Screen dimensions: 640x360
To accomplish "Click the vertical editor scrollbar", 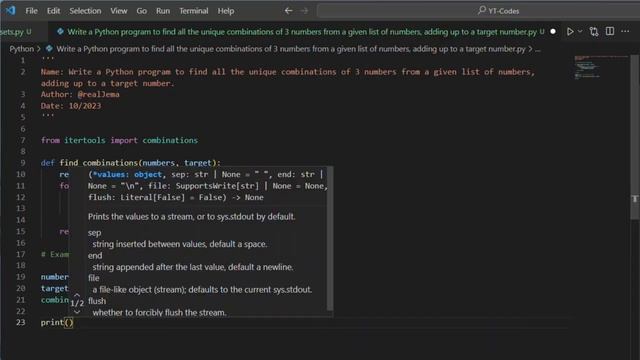I will (635, 137).
